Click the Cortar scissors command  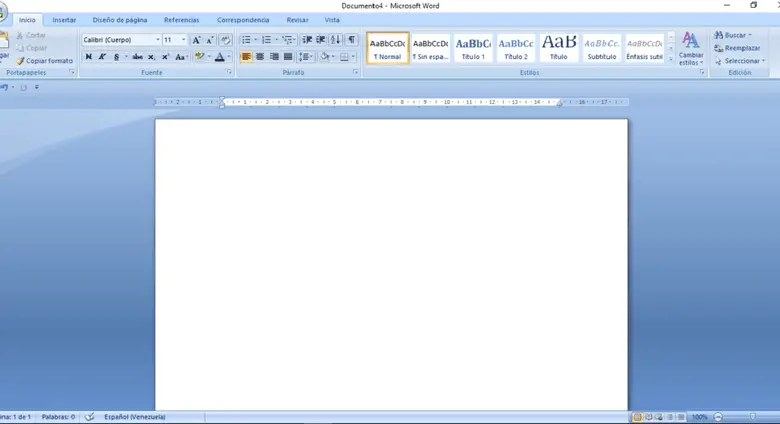[x=31, y=35]
